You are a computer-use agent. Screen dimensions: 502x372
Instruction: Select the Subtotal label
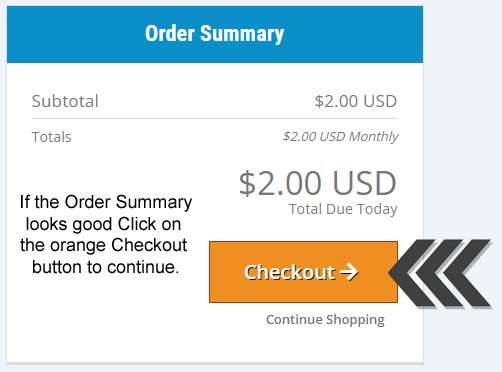tap(65, 101)
